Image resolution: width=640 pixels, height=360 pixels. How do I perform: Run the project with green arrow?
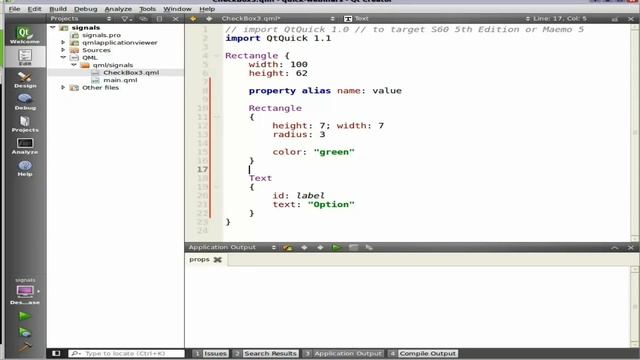(24, 316)
